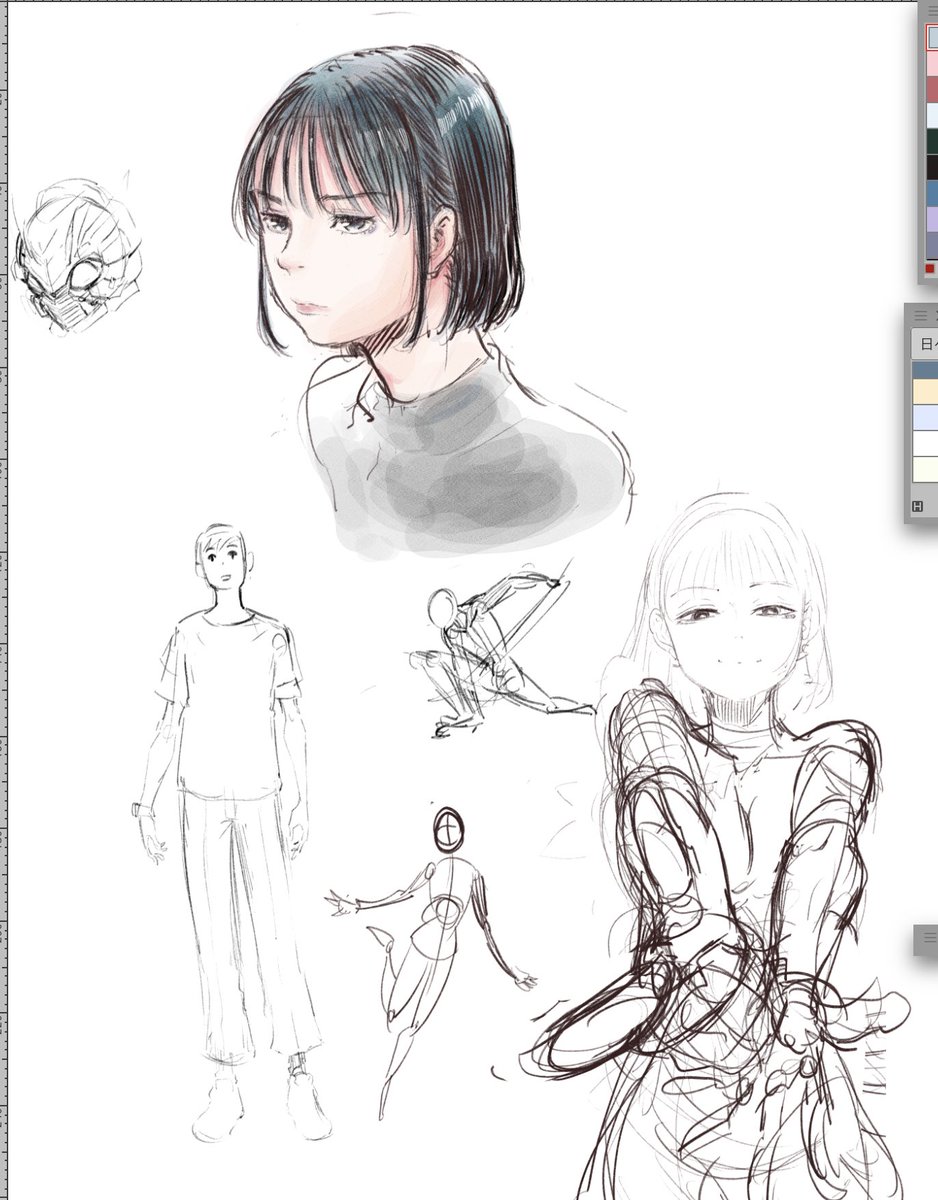The width and height of the screenshot is (938, 1200).
Task: Select the slate blue swatch in the second panel
Action: [x=925, y=368]
